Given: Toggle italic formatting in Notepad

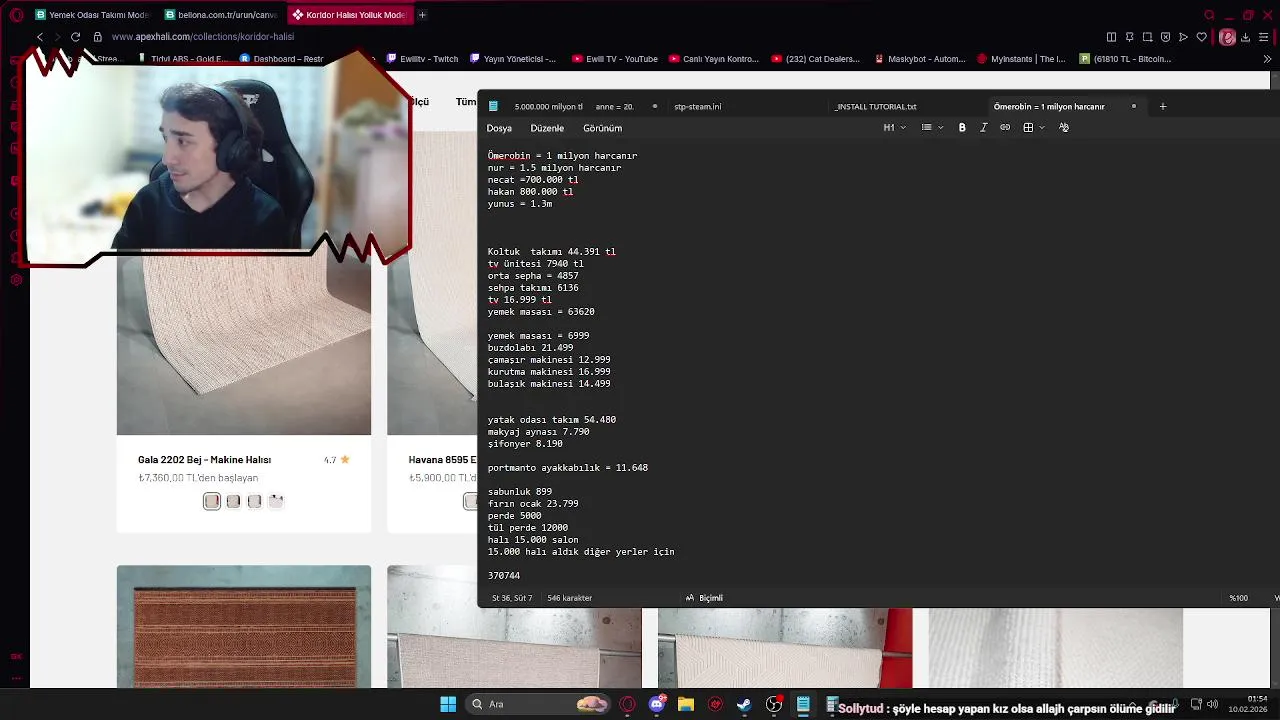Looking at the screenshot, I should [984, 128].
